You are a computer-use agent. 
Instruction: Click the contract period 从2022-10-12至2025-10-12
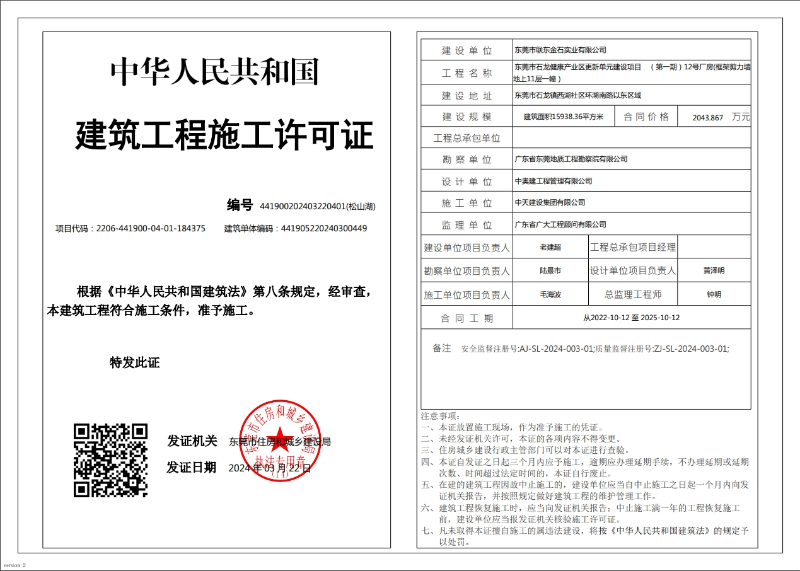632,317
